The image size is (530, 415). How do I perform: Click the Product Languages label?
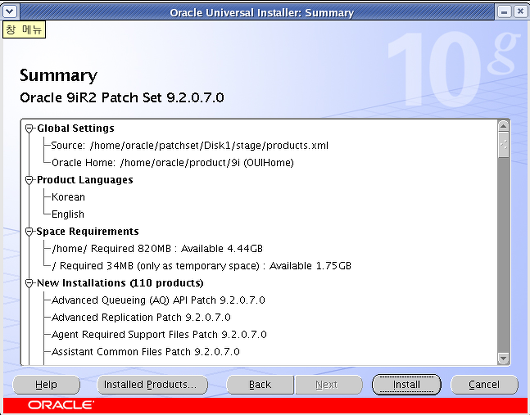click(x=85, y=180)
